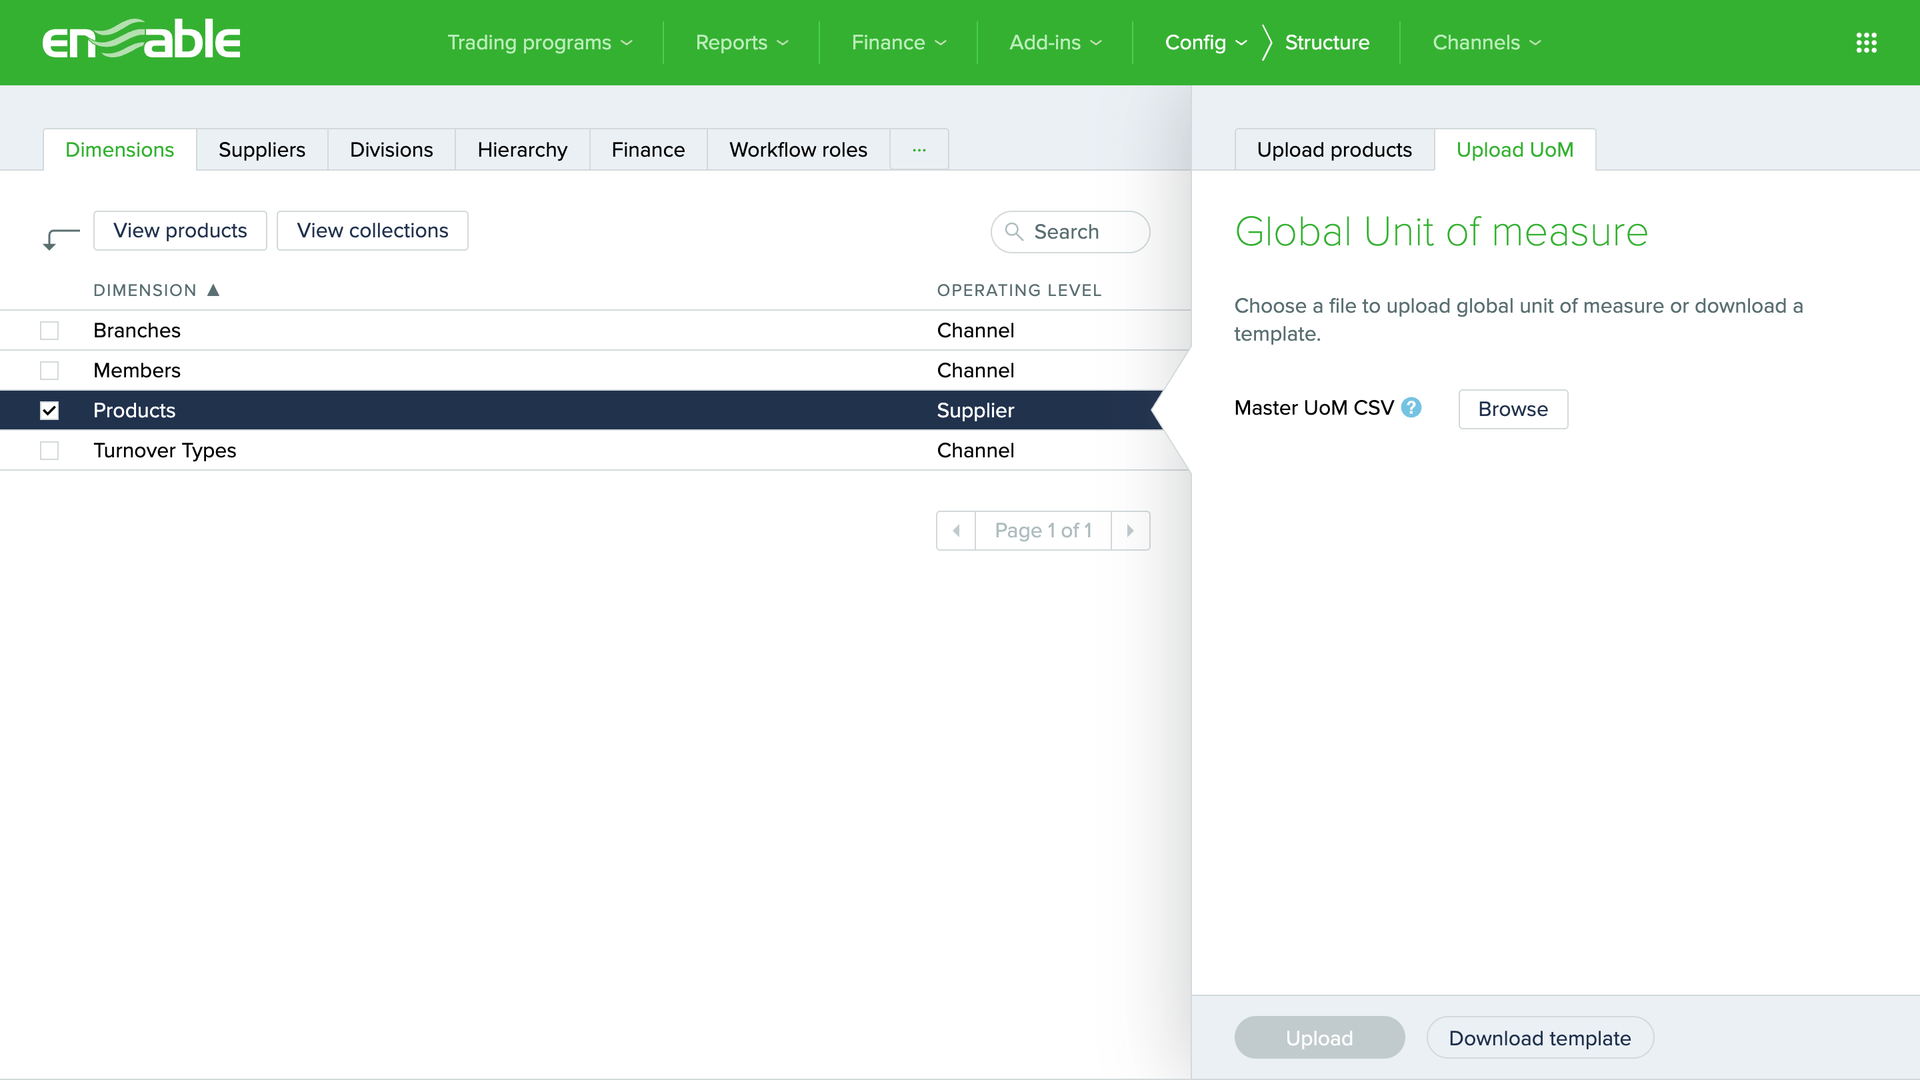Click the Dimension column sort triangle
1920x1080 pixels.
coord(213,290)
